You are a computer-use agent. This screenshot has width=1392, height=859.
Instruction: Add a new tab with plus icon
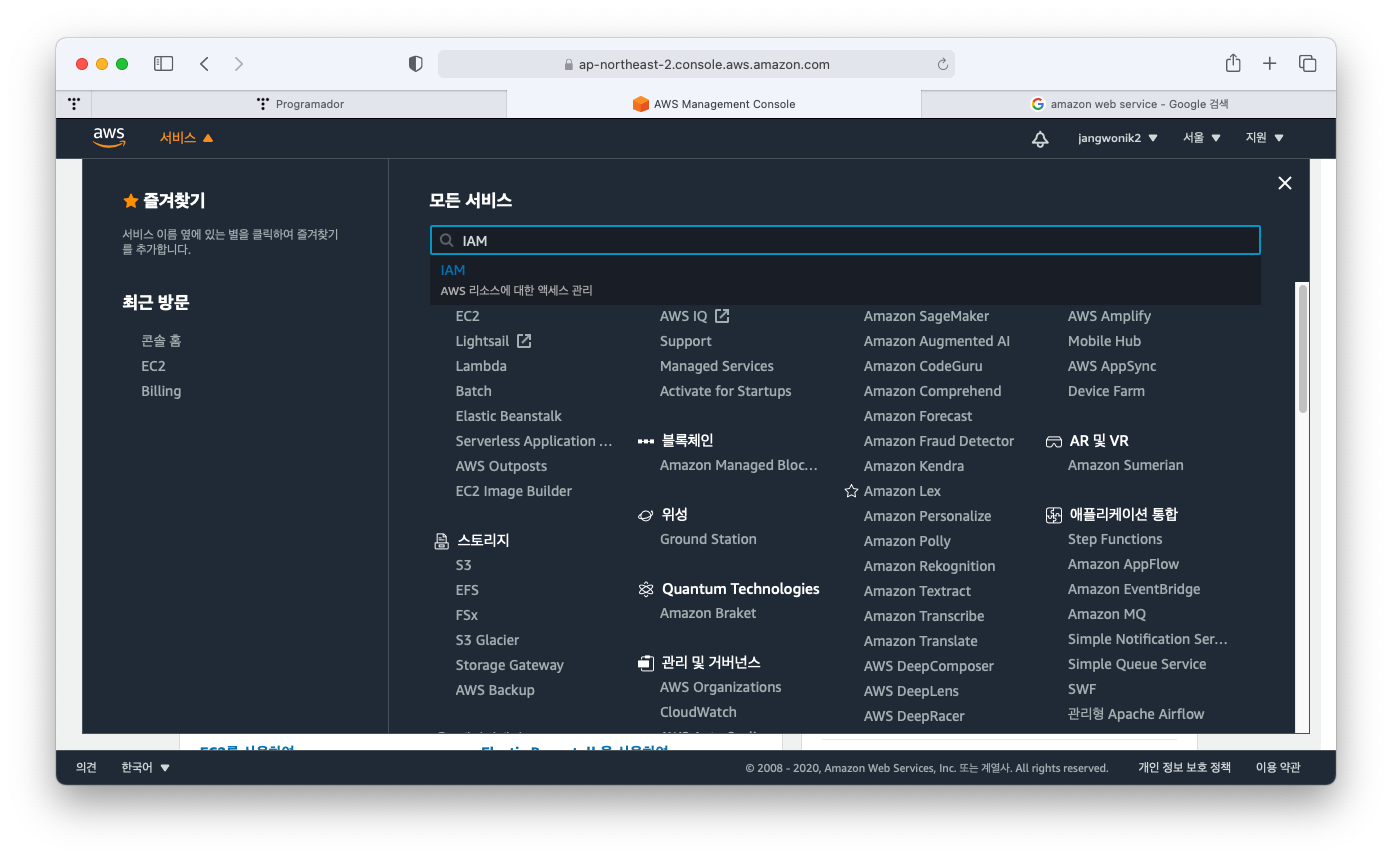click(x=1270, y=64)
